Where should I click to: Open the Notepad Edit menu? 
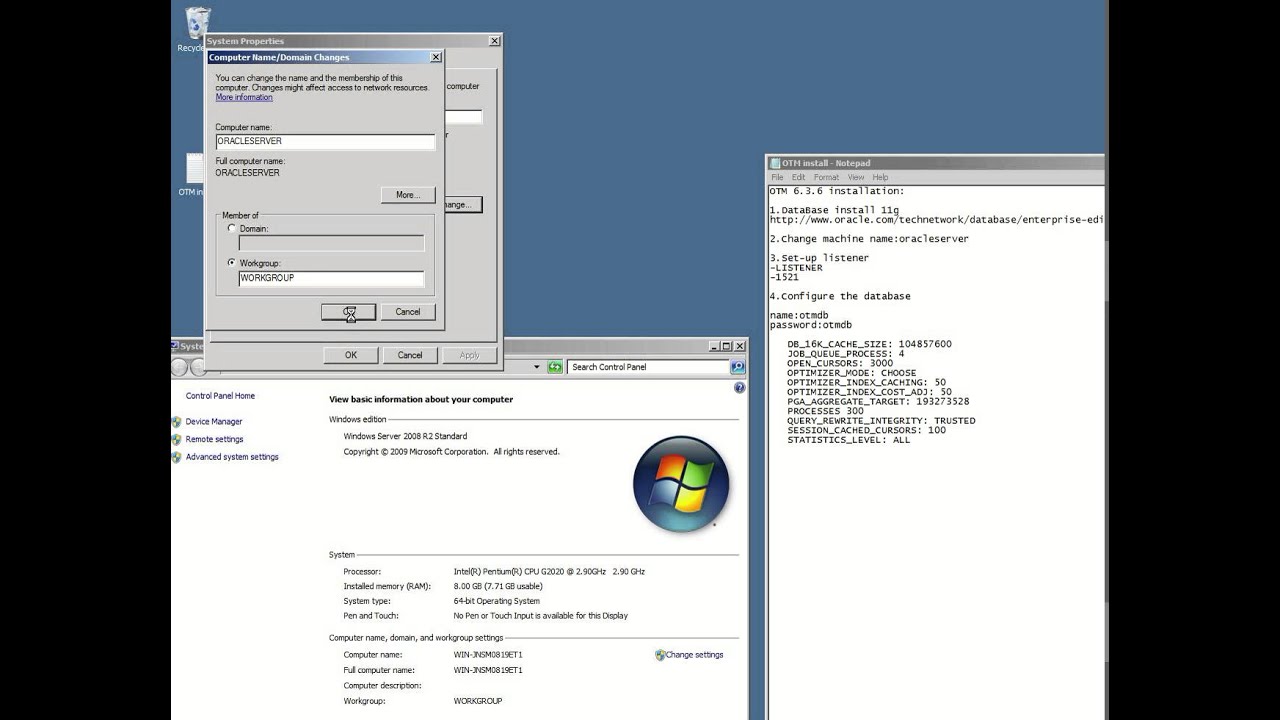(798, 177)
